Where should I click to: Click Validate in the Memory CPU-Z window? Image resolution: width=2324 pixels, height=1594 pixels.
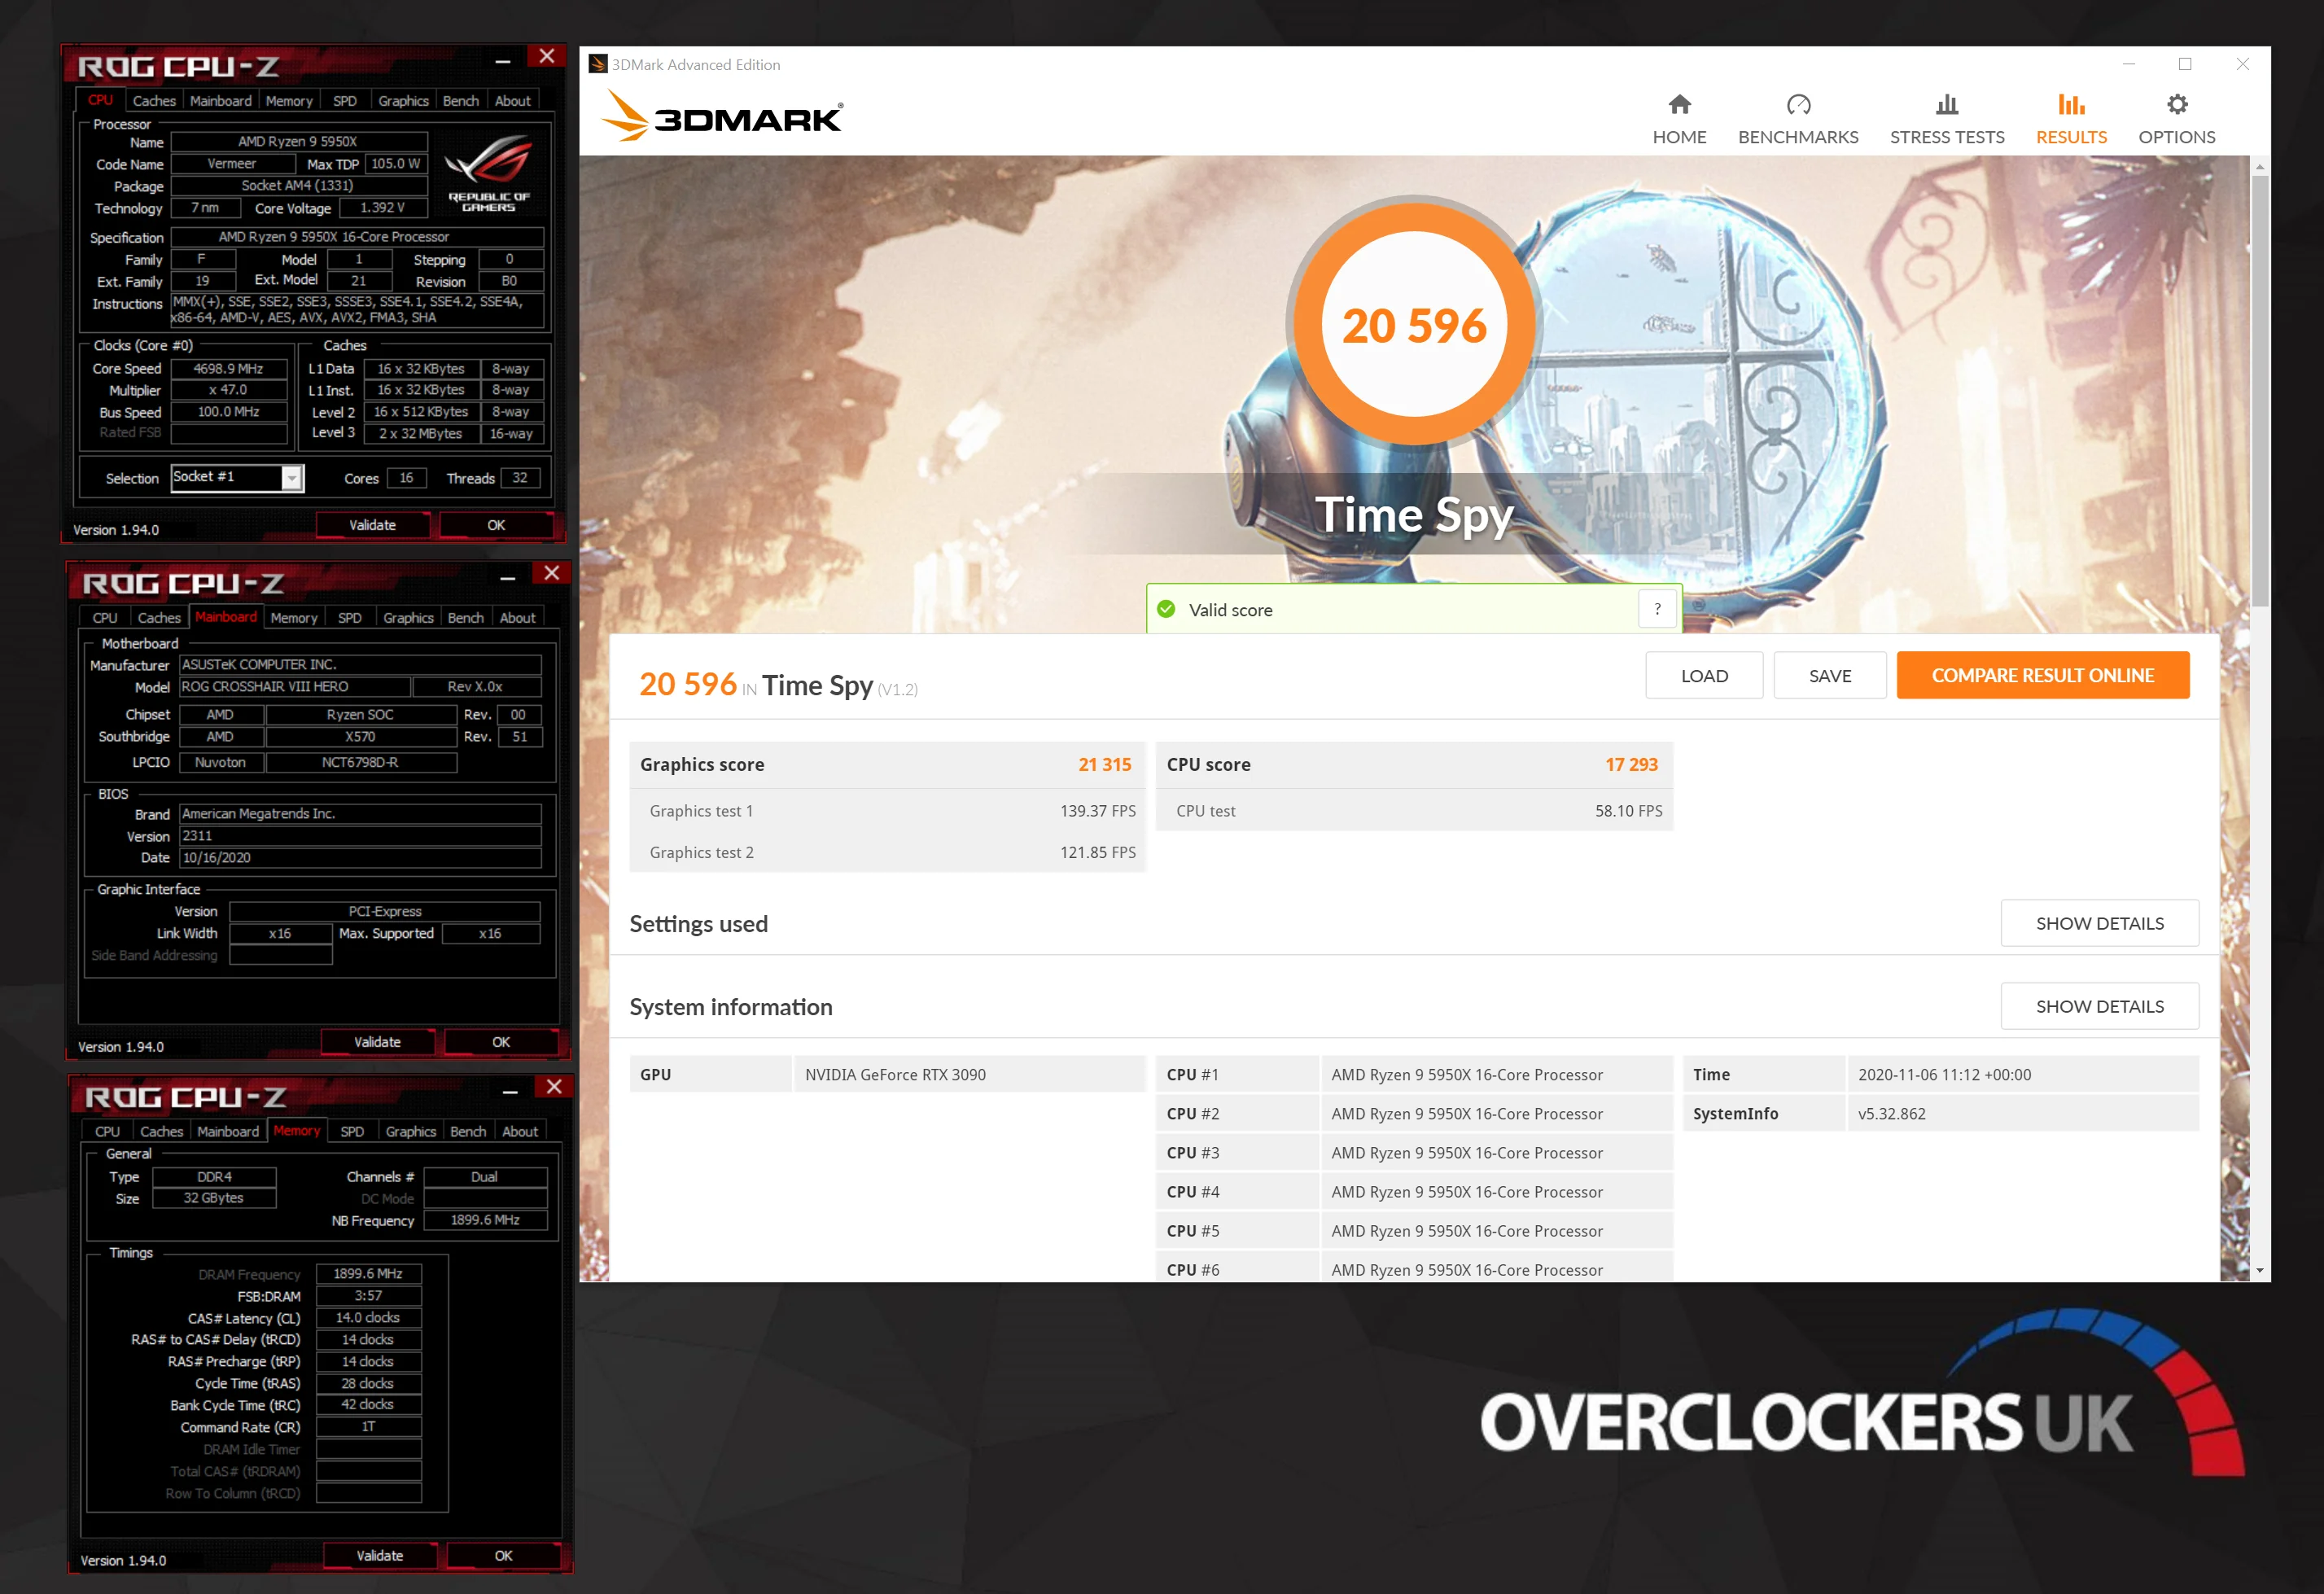[380, 1555]
